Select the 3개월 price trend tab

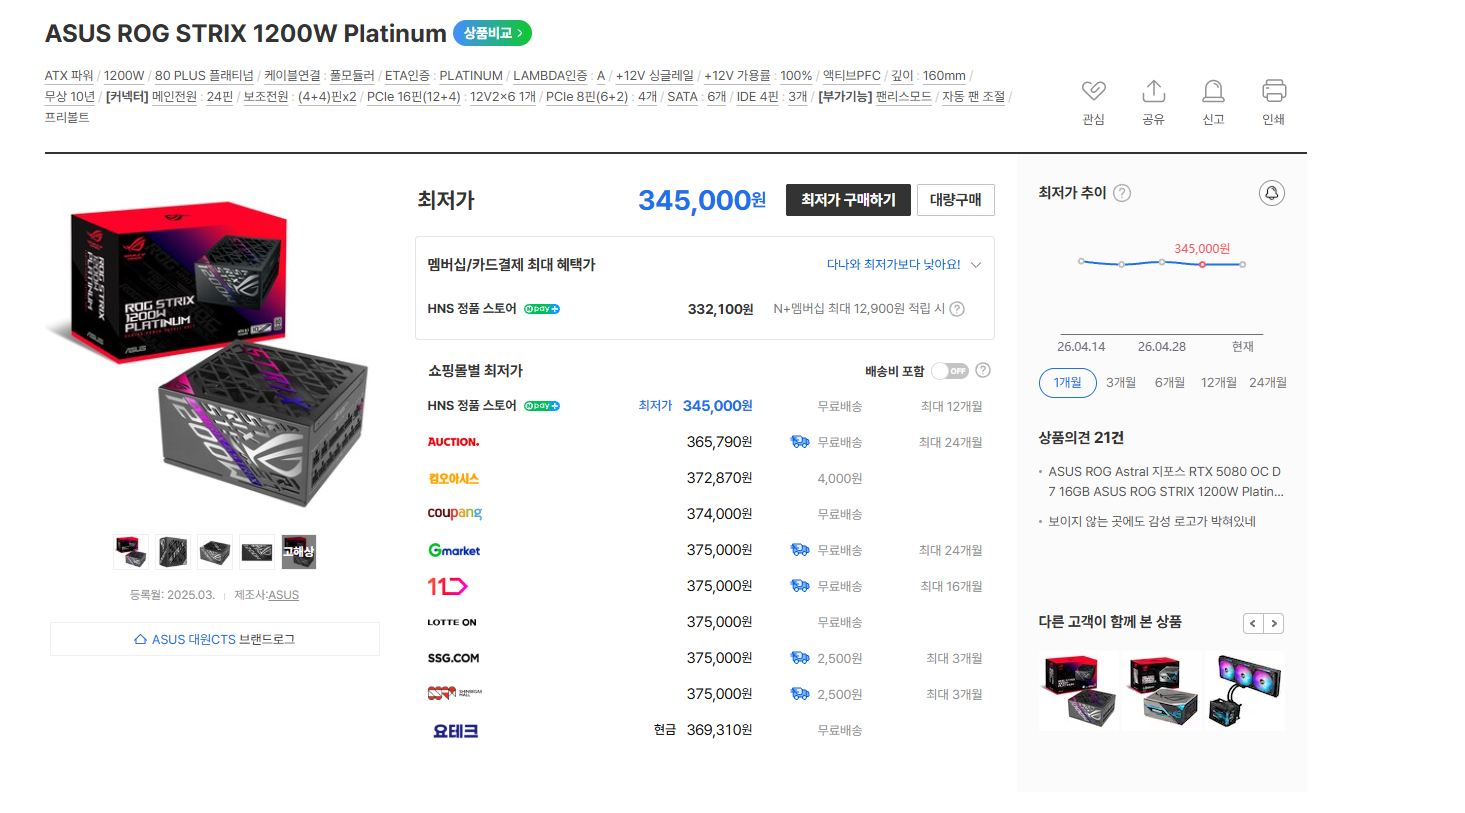[x=1121, y=383]
